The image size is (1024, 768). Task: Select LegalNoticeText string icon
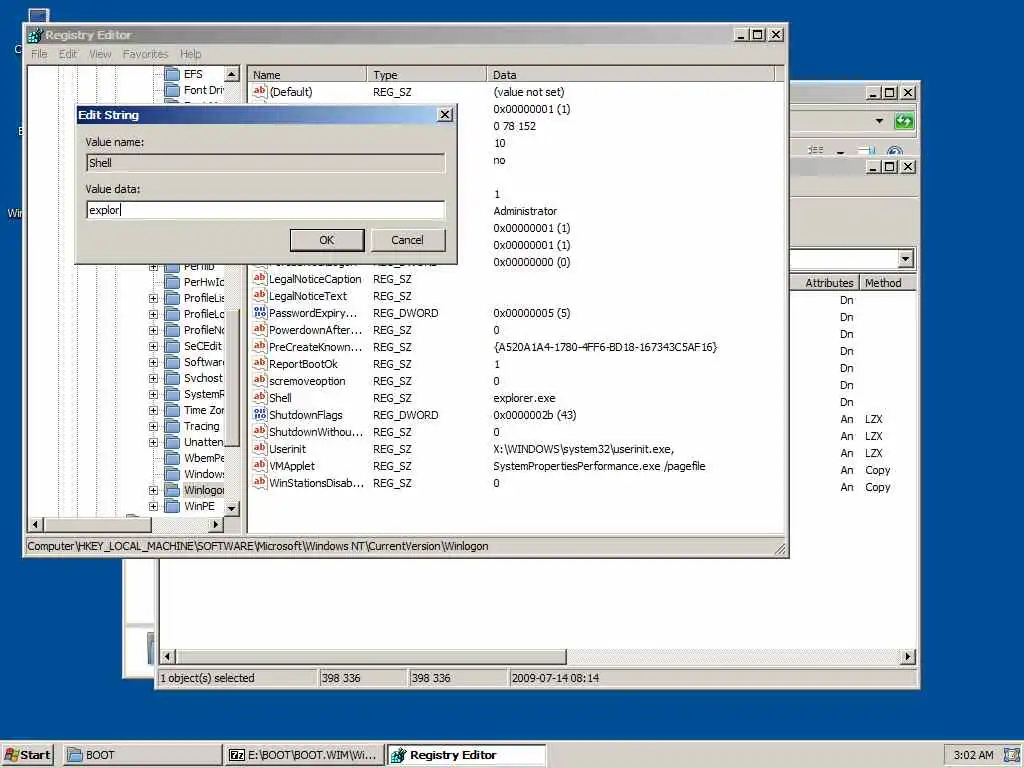[x=259, y=295]
